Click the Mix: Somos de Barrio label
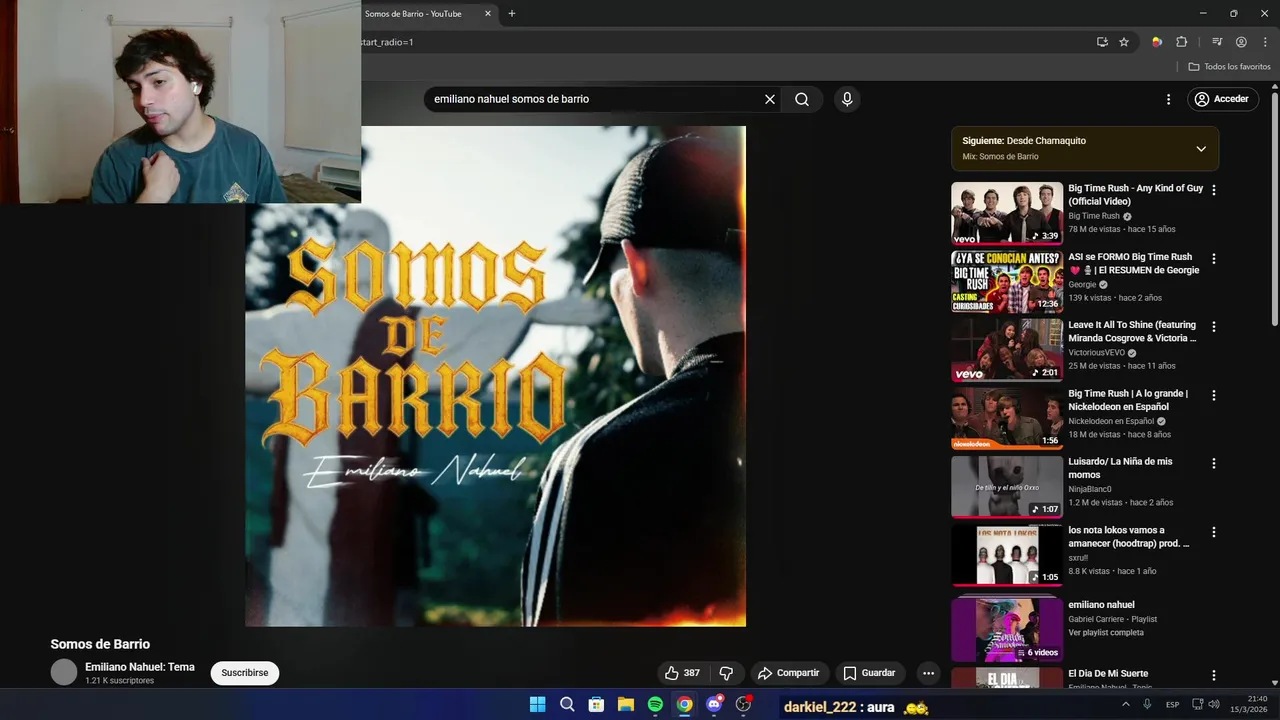 [x=1000, y=156]
